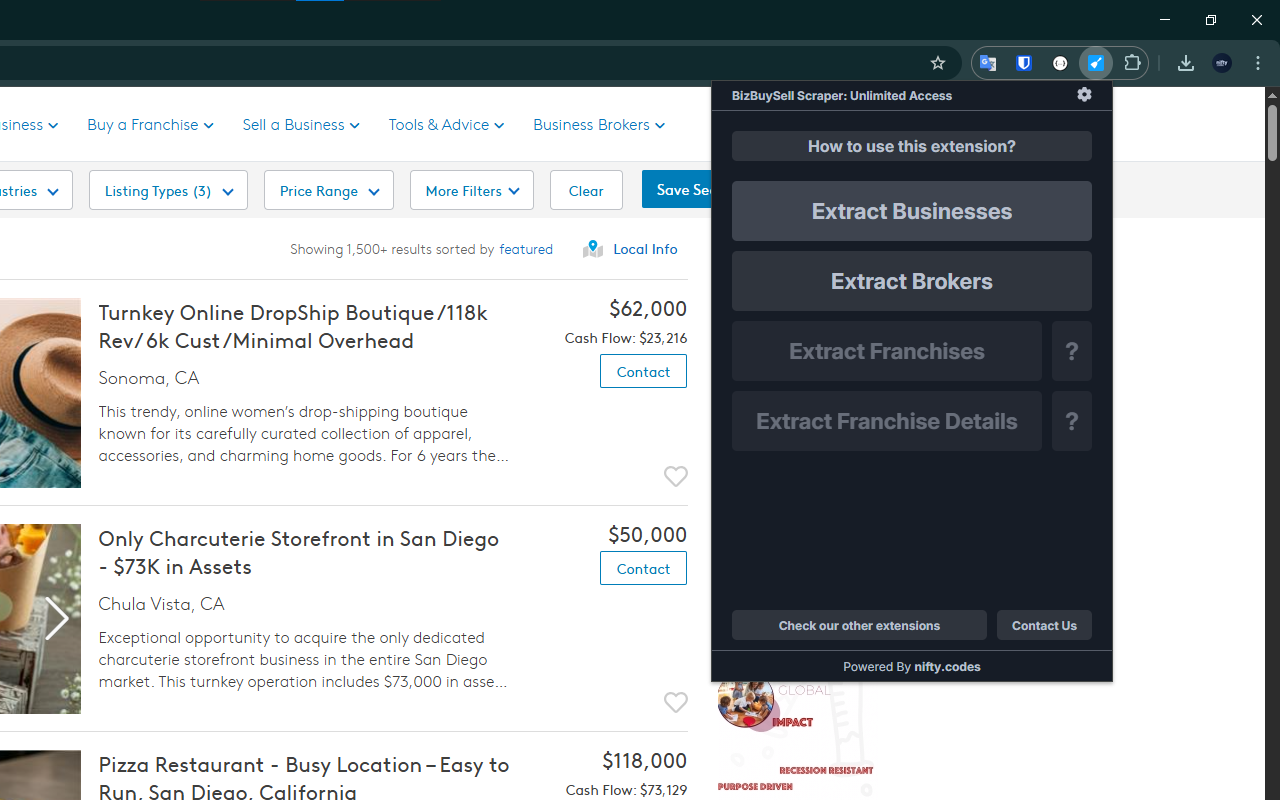Click the Extract Franchise Details button
This screenshot has height=800, width=1280.
pyautogui.click(x=887, y=421)
